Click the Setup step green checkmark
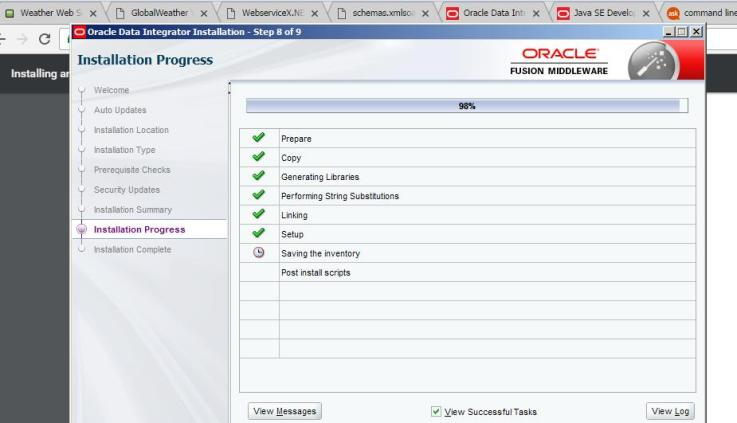This screenshot has width=737, height=423. 258,233
